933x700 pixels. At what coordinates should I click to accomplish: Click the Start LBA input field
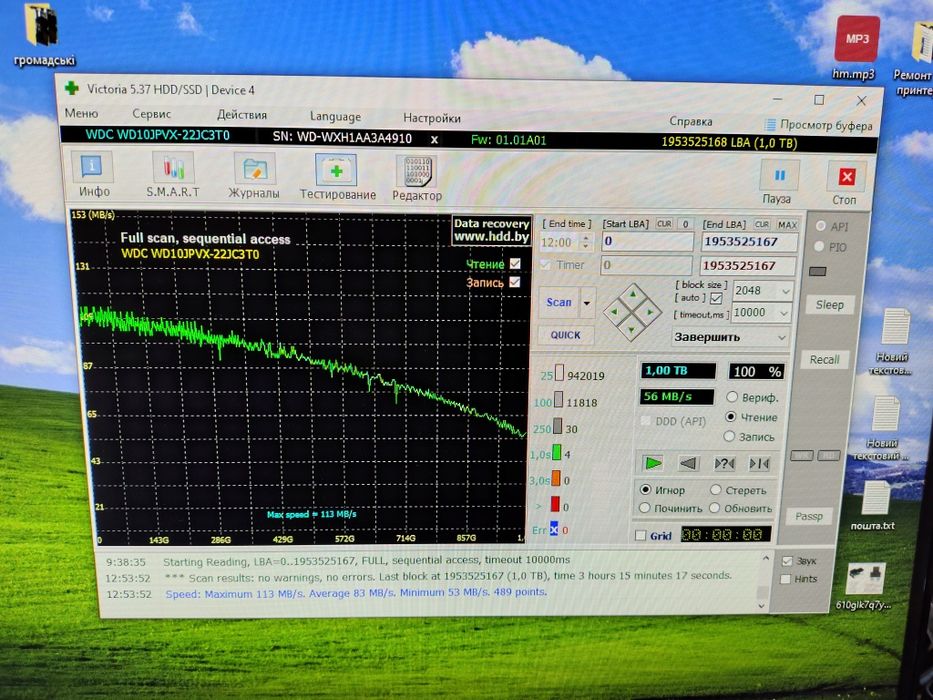[x=647, y=242]
